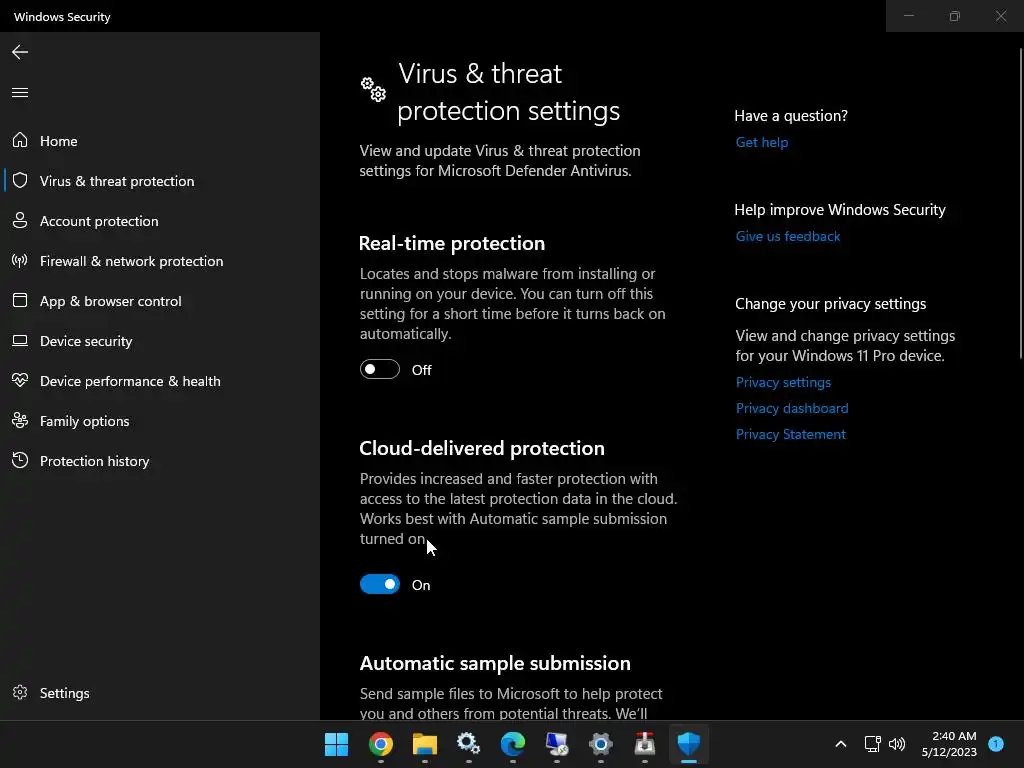Click the Get help link
The image size is (1024, 768).
pyautogui.click(x=761, y=142)
